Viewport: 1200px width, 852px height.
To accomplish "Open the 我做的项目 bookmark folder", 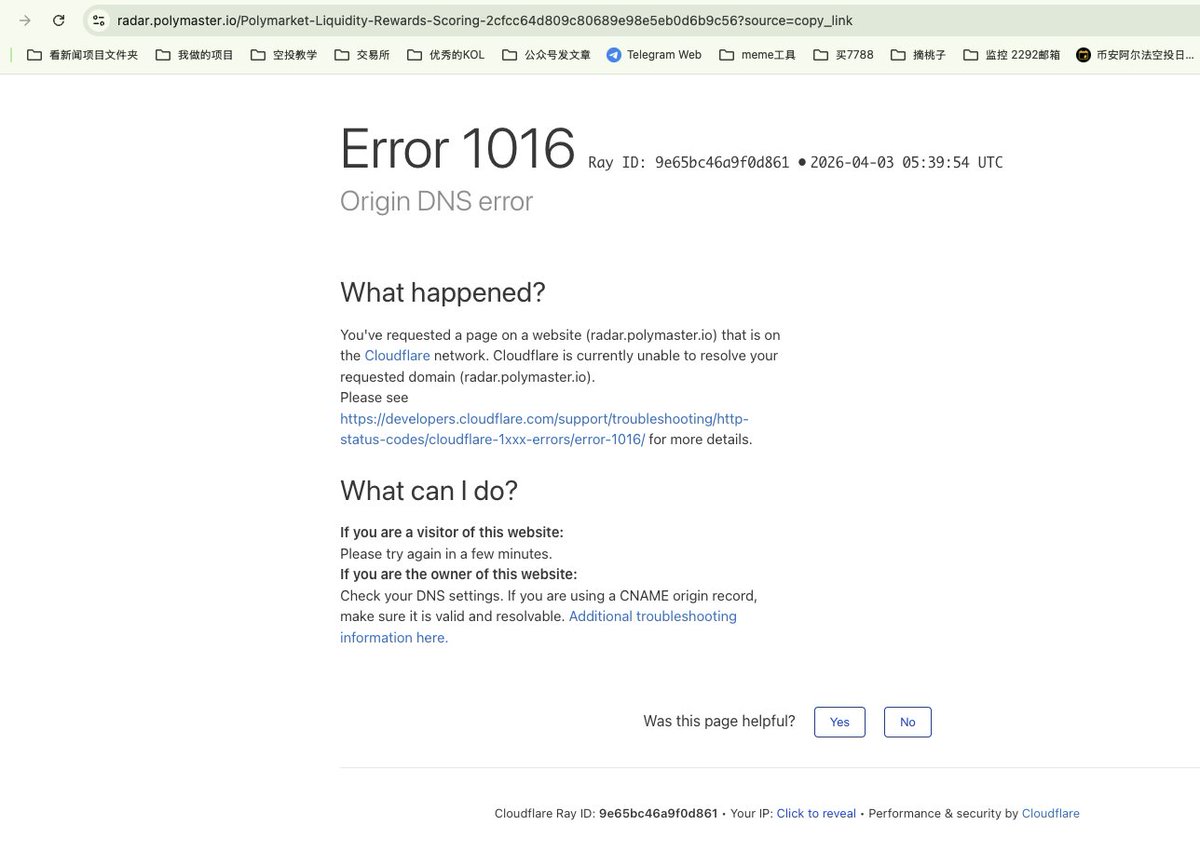I will pyautogui.click(x=195, y=55).
